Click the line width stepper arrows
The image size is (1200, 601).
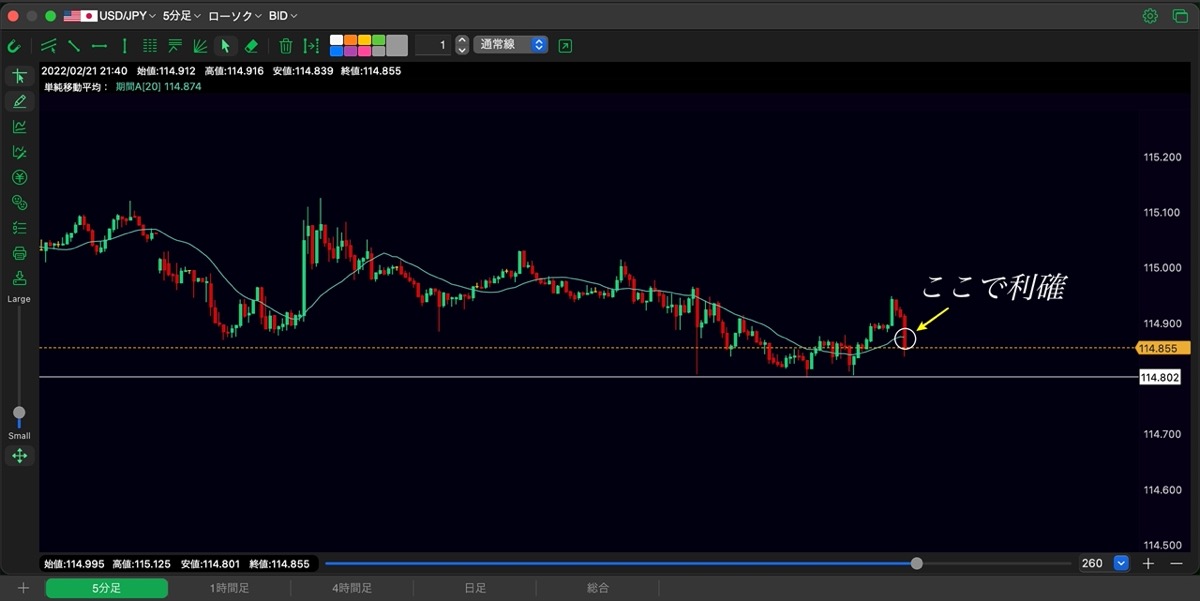point(461,45)
